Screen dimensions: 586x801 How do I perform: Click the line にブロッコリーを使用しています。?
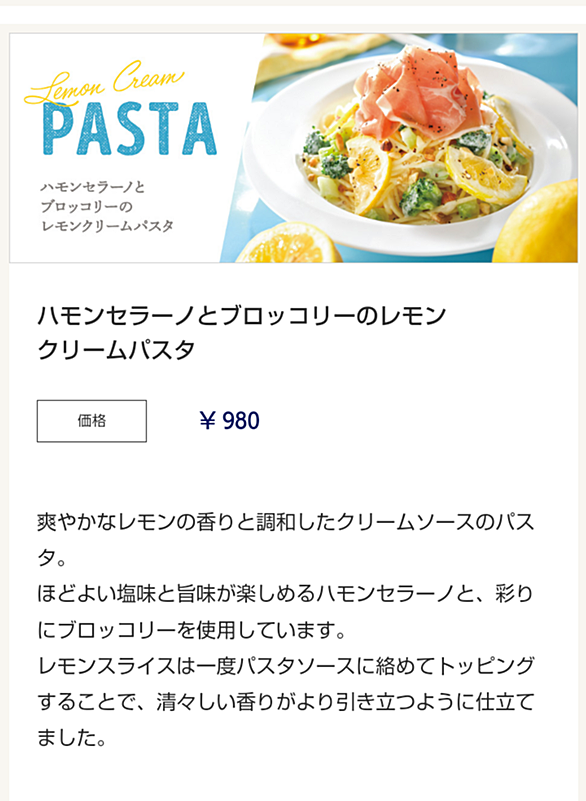pos(192,630)
